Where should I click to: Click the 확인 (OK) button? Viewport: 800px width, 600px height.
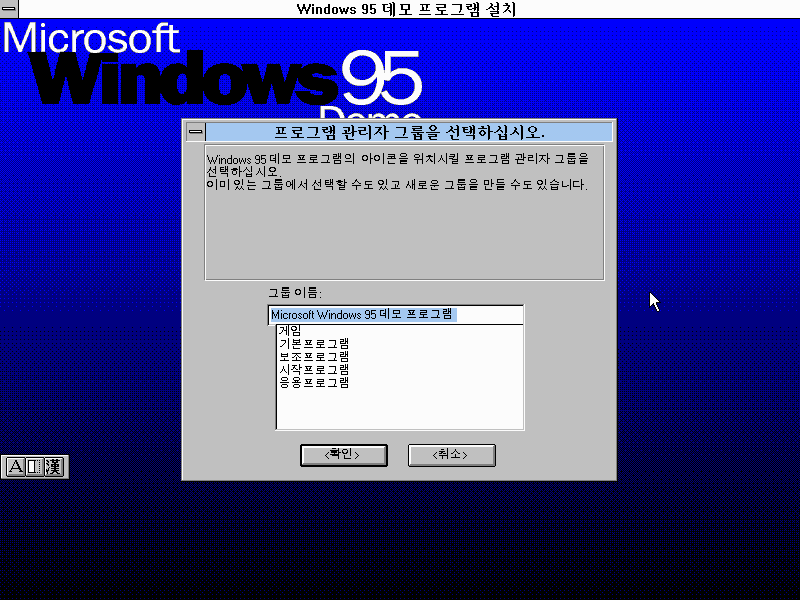(x=344, y=455)
